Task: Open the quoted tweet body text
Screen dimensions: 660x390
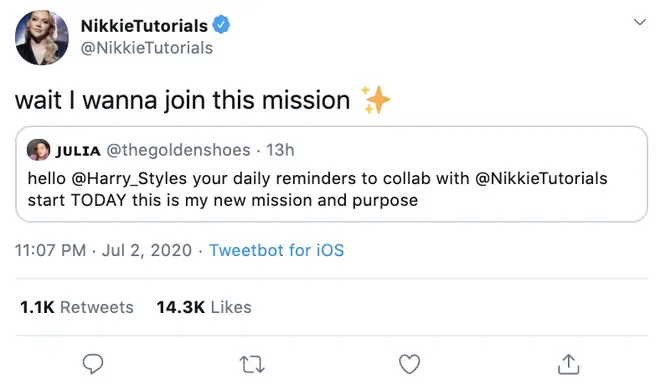Action: tap(317, 189)
